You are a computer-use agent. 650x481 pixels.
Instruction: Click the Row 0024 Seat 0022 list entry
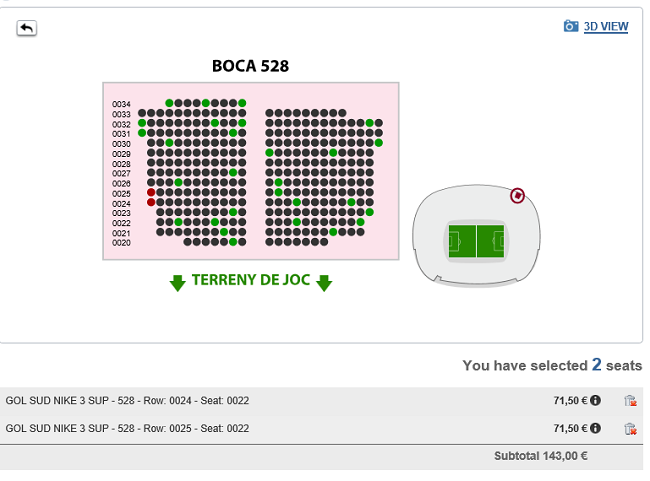point(127,401)
